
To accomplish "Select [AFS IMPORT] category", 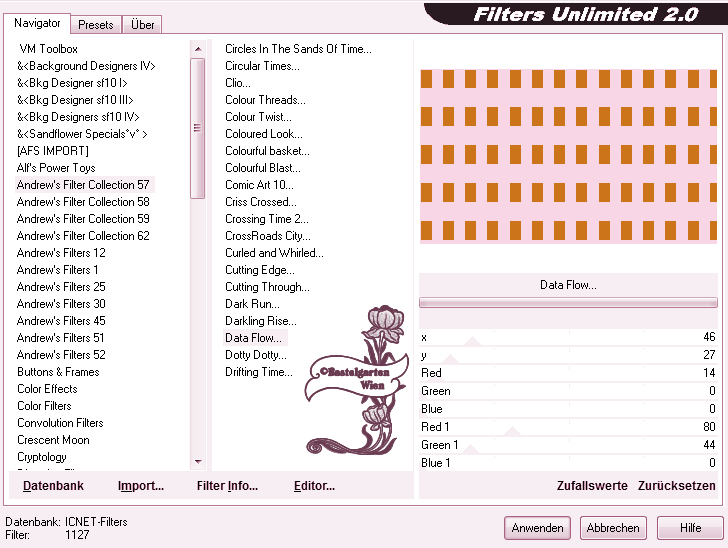I will click(x=52, y=151).
